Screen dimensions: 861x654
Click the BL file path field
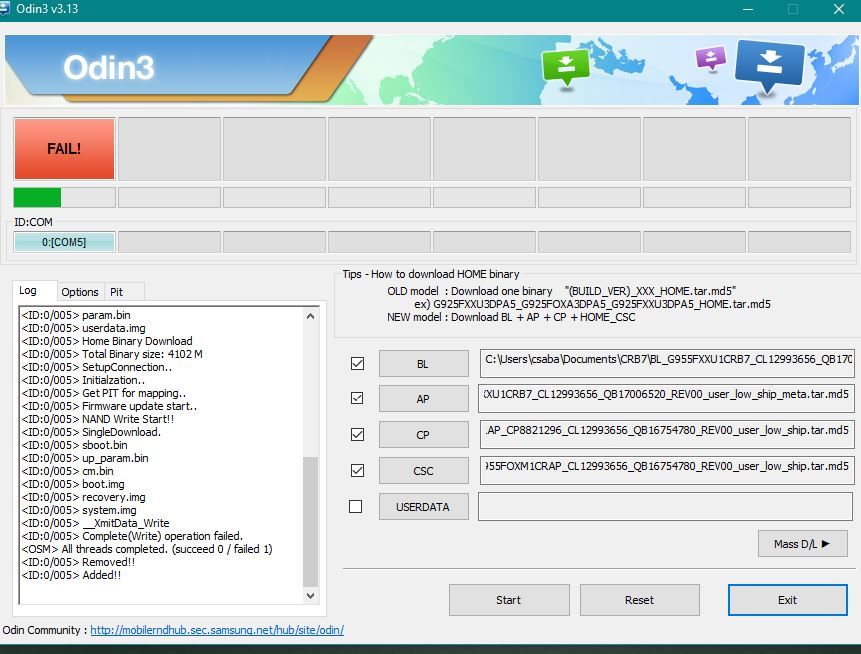(667, 363)
